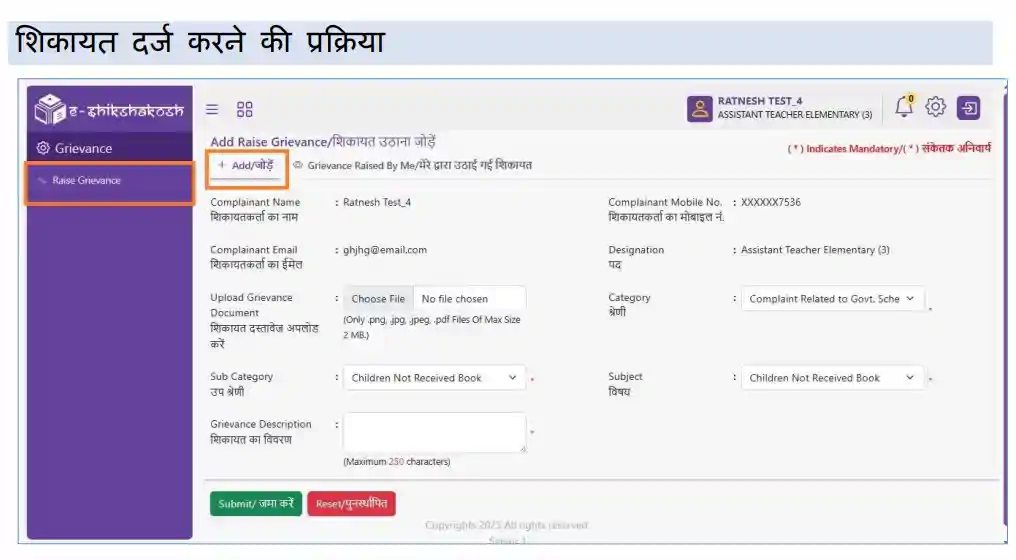The image size is (1016, 560).
Task: Click the user avatar icon
Action: coord(699,109)
